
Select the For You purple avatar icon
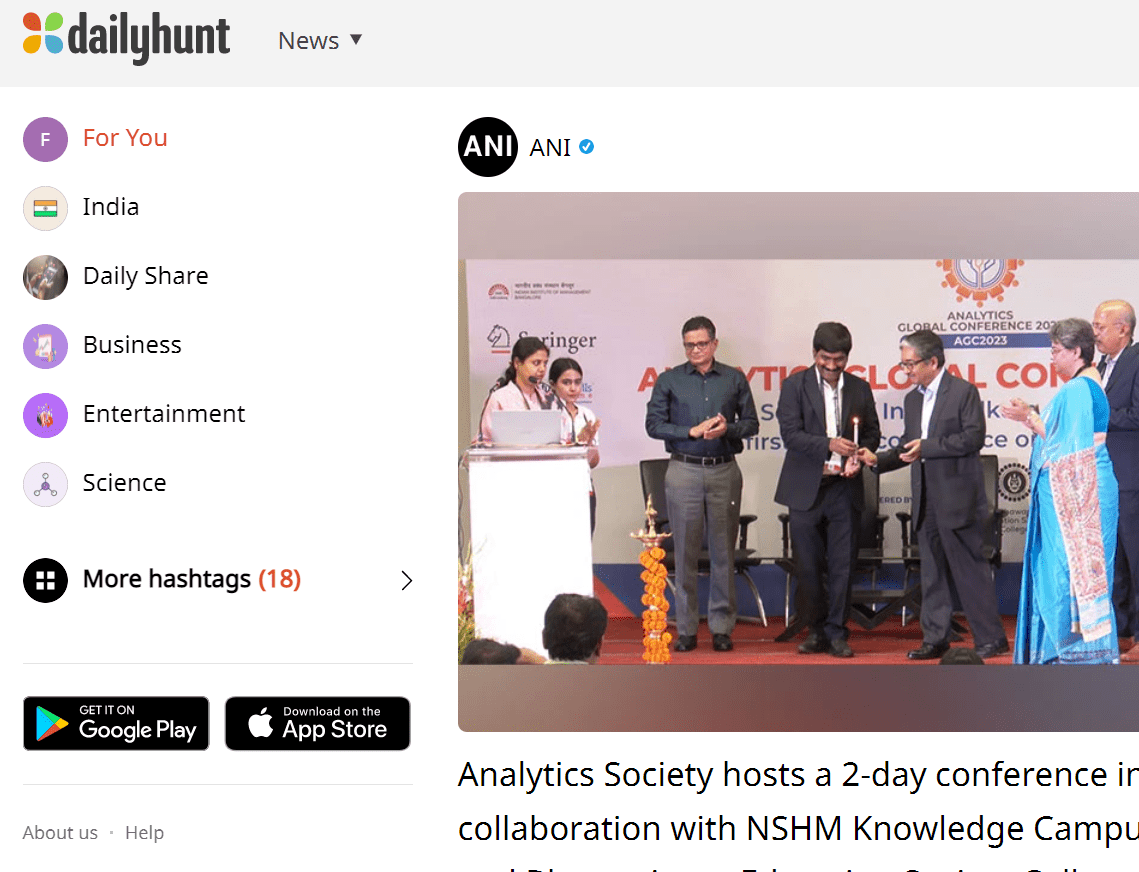45,139
